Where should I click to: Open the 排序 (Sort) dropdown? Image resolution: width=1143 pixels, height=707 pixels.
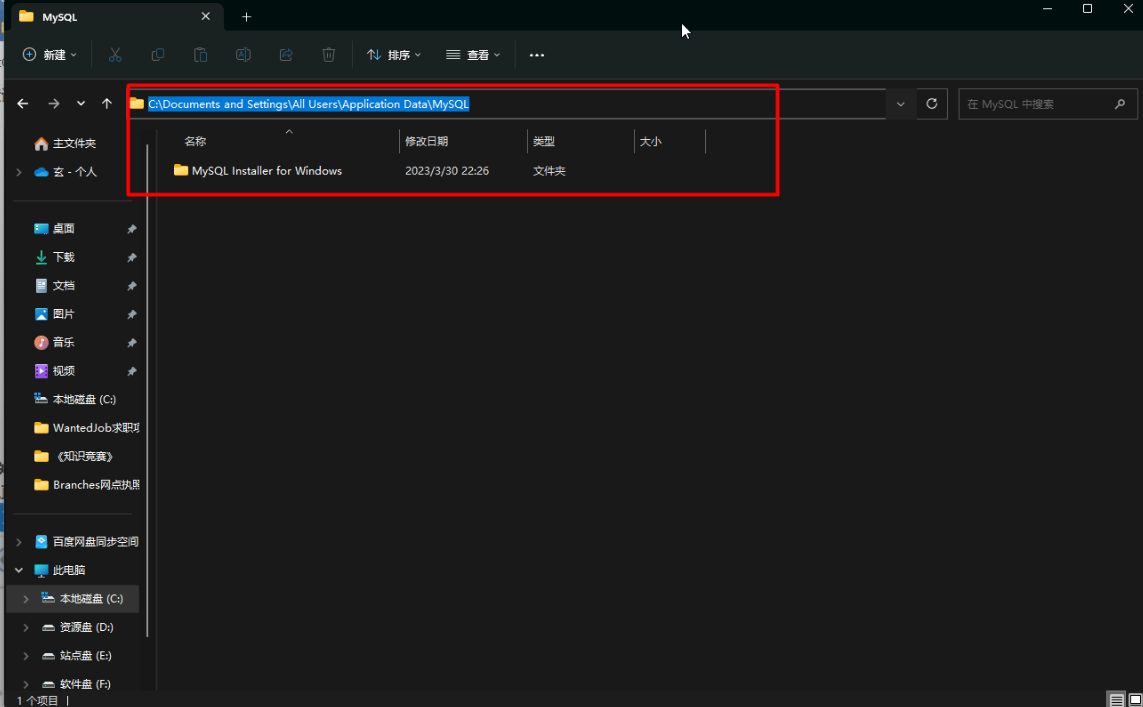pos(394,55)
